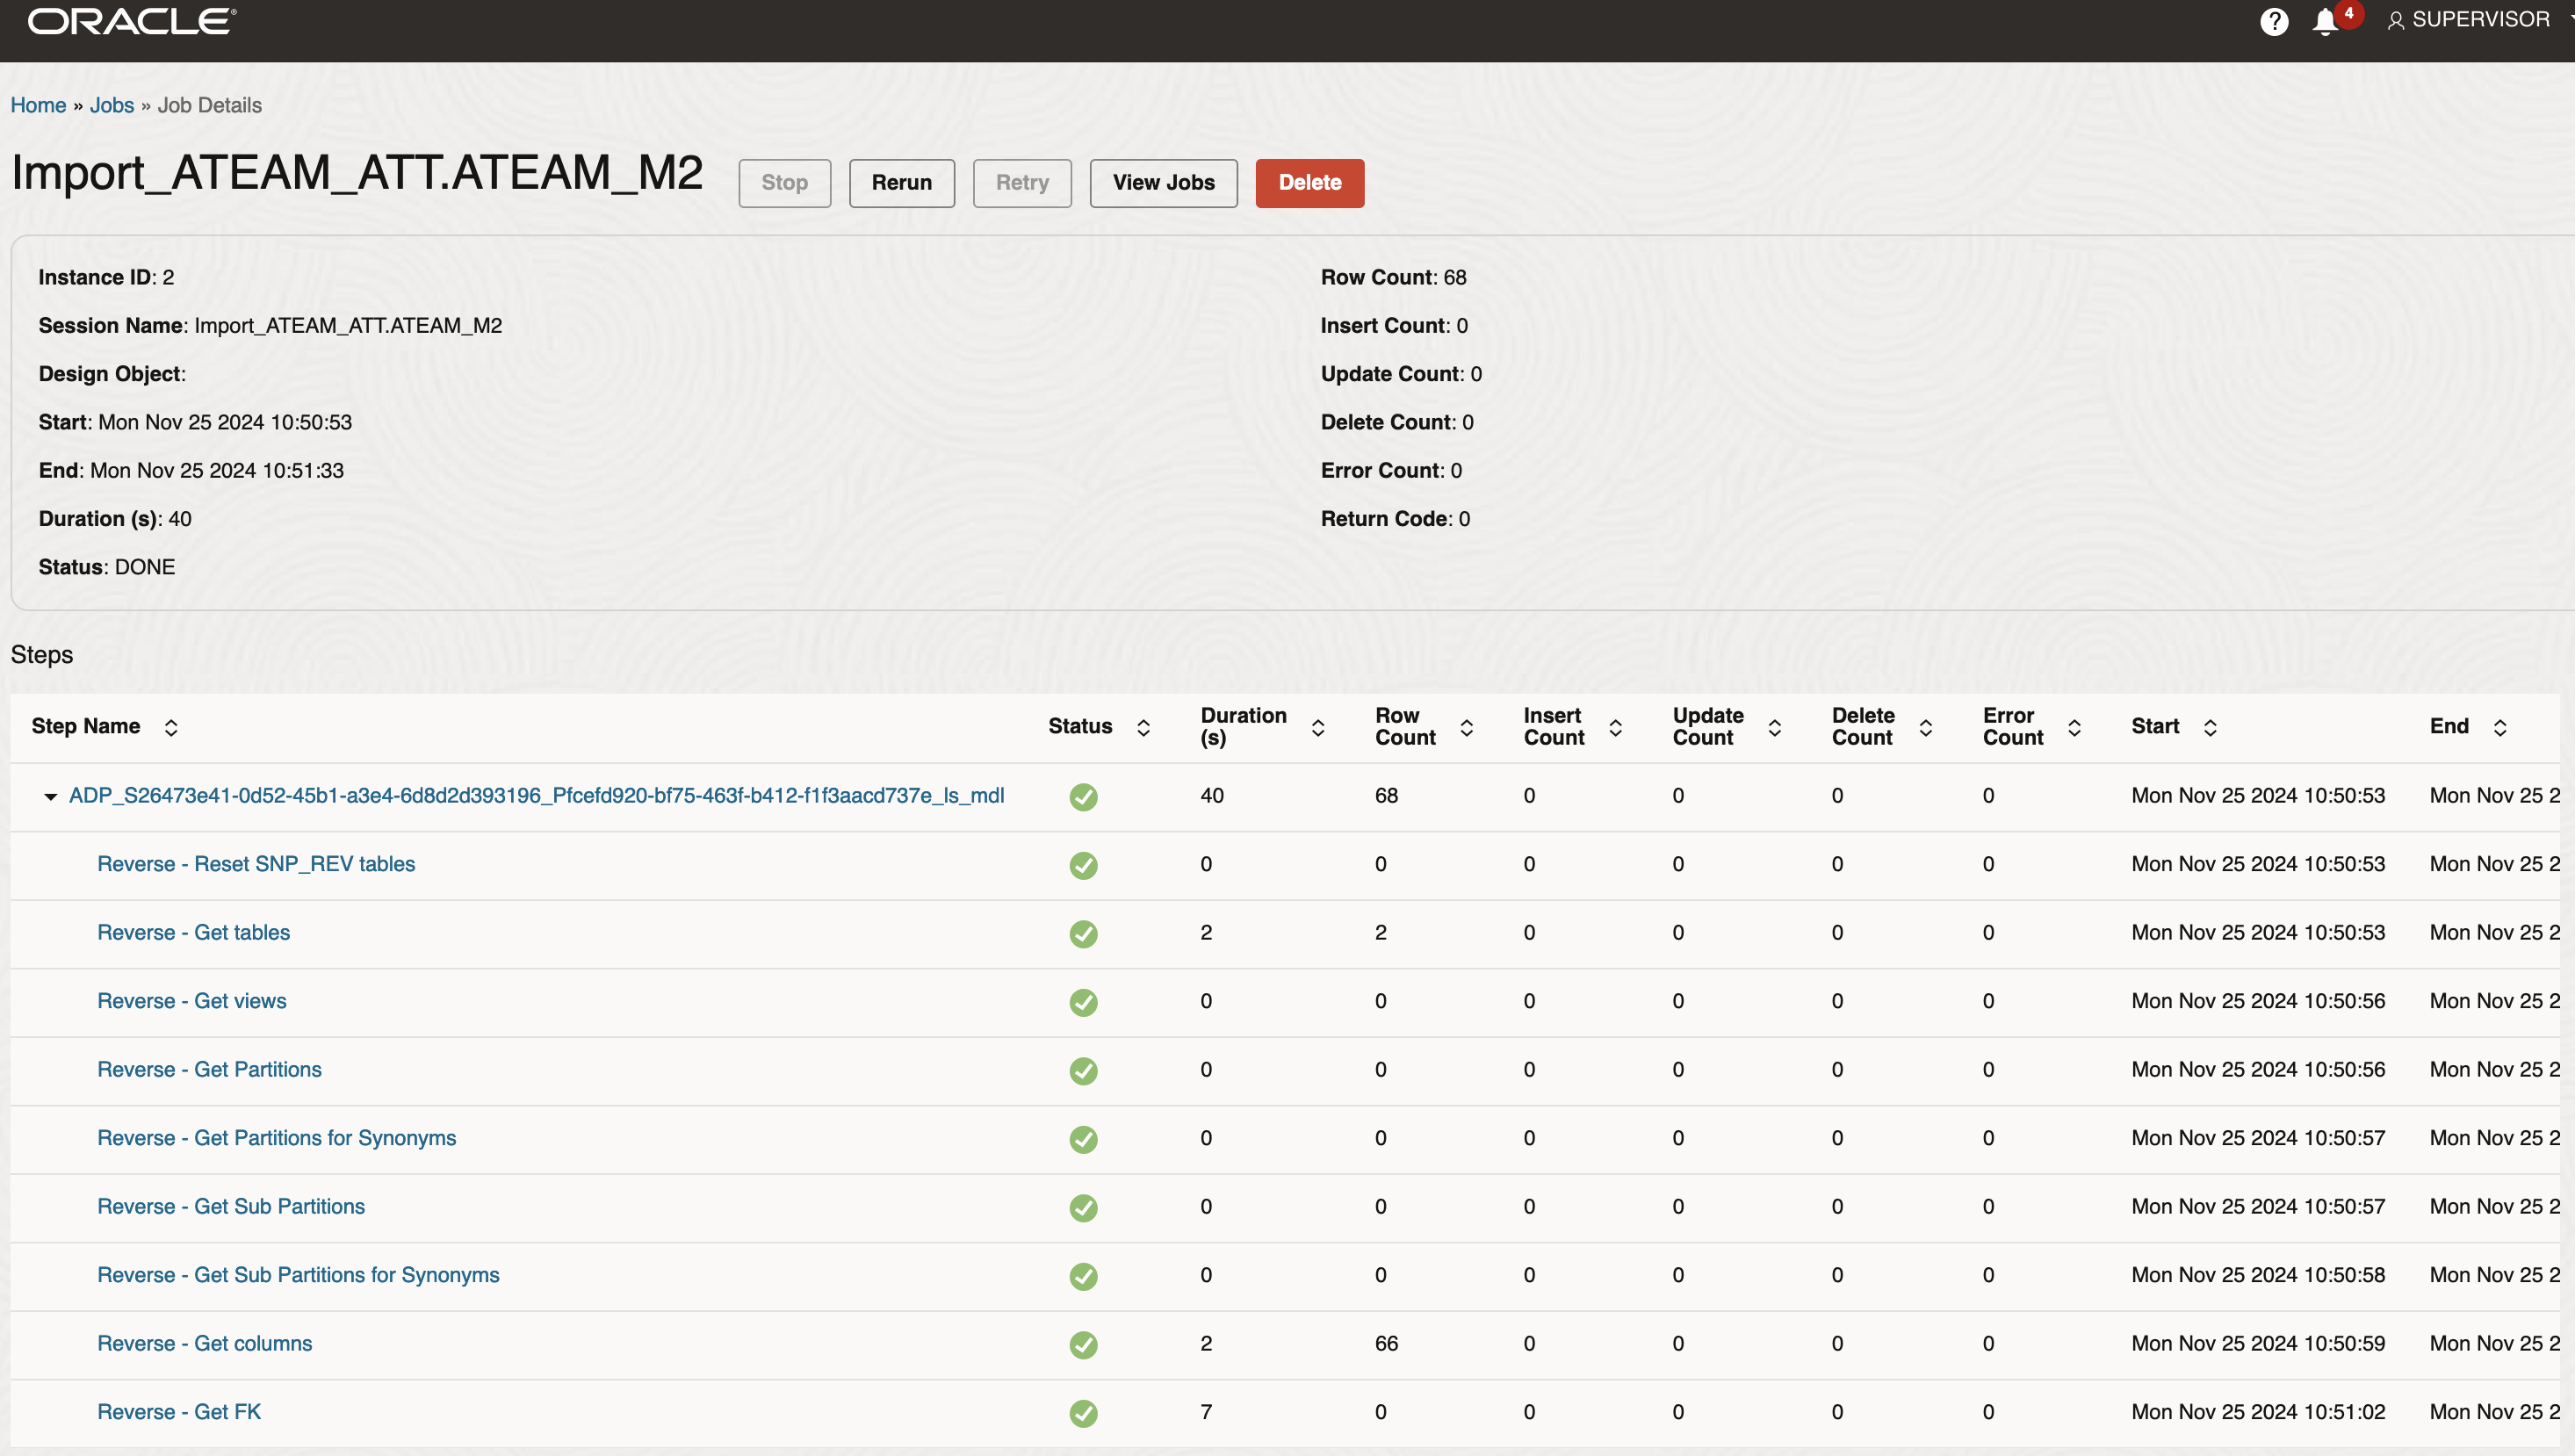
Task: Click green status check for Get columns
Action: coord(1083,1344)
